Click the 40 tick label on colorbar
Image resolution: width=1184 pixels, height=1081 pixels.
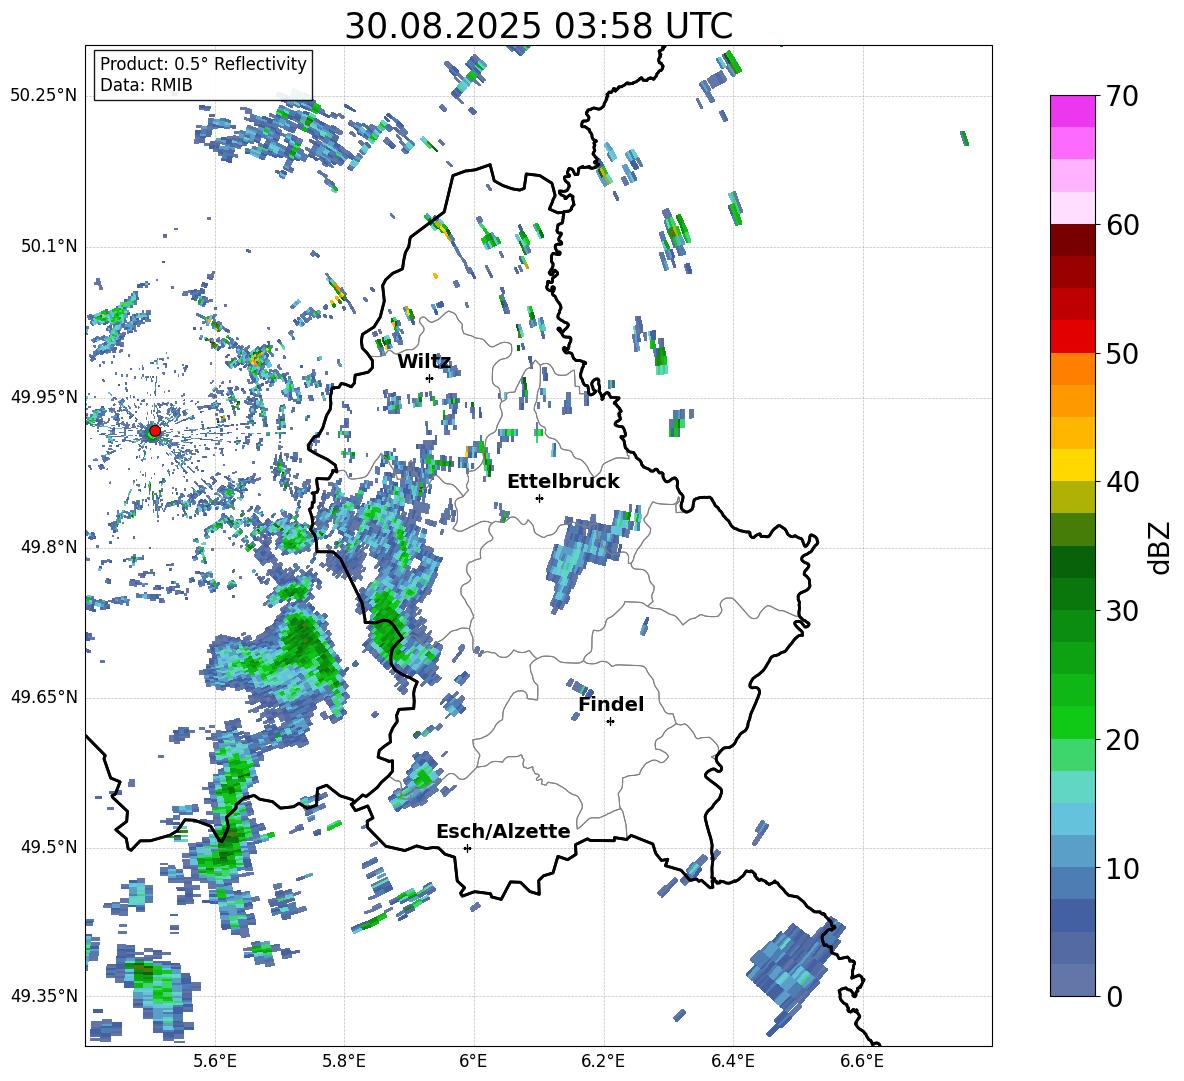click(1121, 482)
